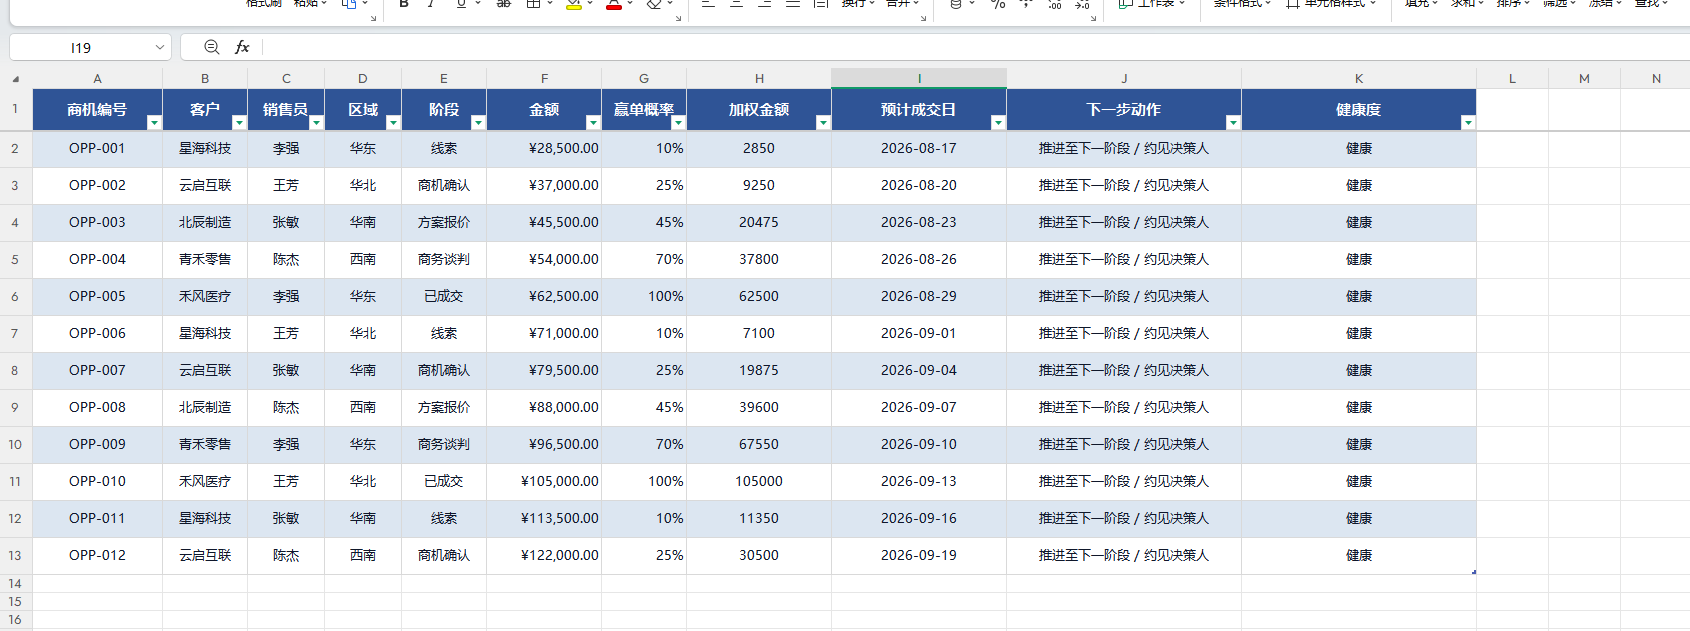Select row 13 header
The height and width of the screenshot is (631, 1690).
click(15, 555)
